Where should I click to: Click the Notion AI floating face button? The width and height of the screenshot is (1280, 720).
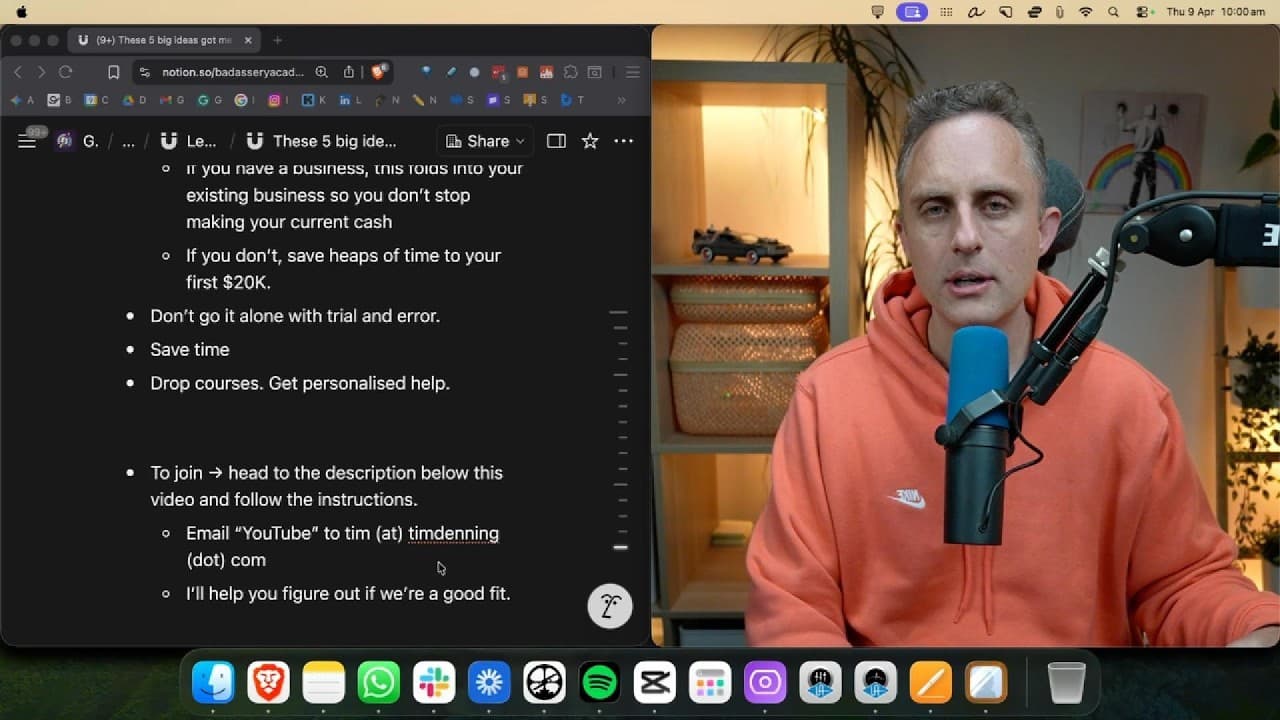tap(610, 606)
